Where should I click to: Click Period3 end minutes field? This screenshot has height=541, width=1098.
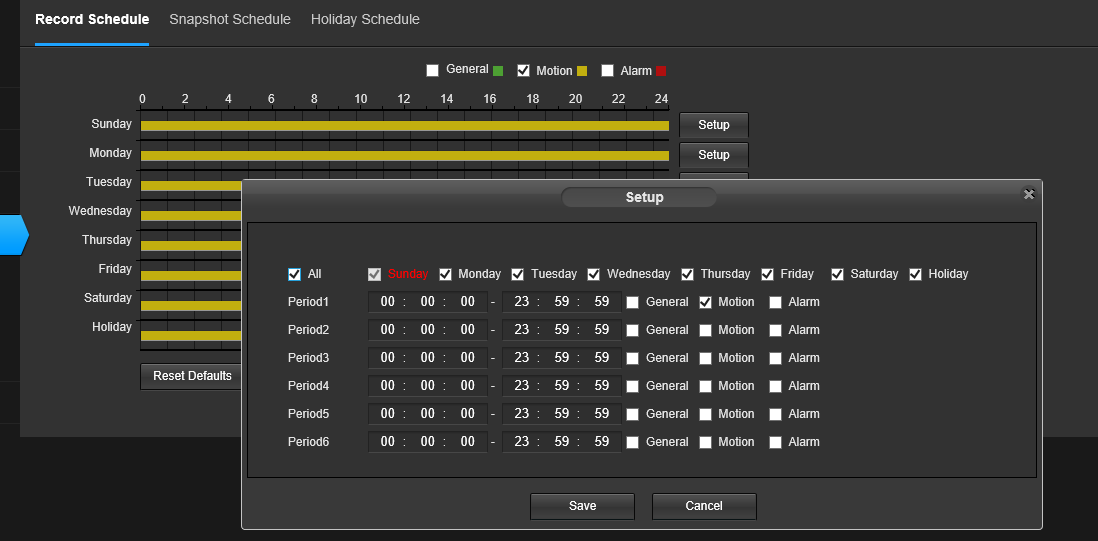pyautogui.click(x=562, y=358)
